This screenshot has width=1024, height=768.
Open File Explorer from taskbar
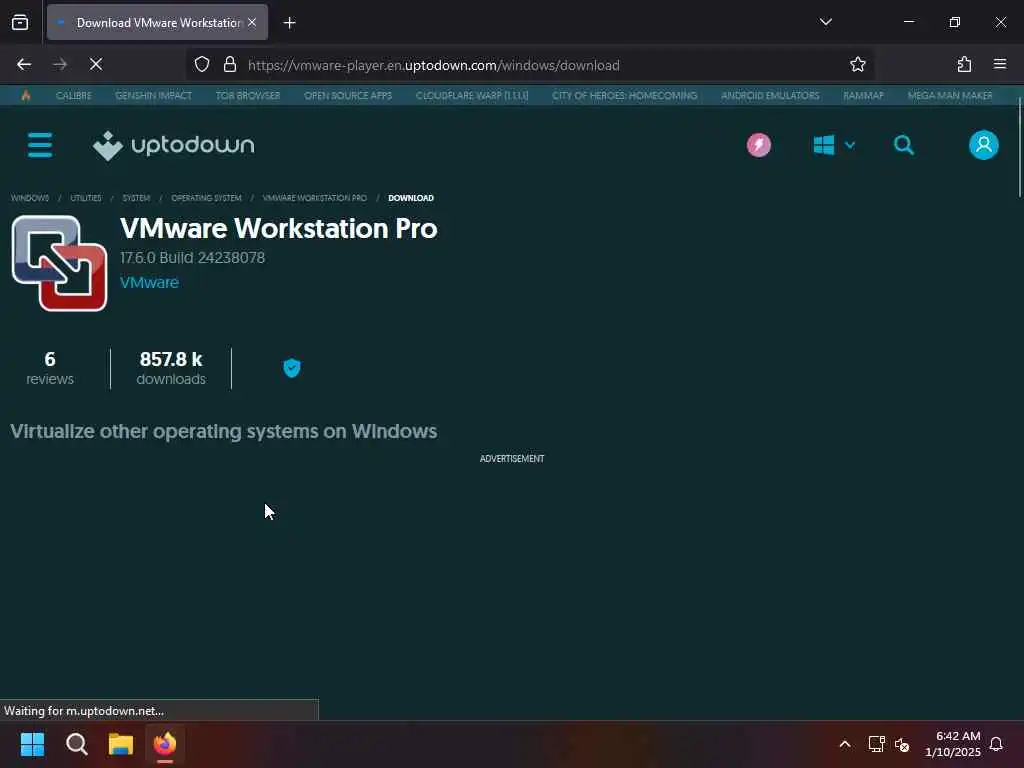[x=121, y=744]
